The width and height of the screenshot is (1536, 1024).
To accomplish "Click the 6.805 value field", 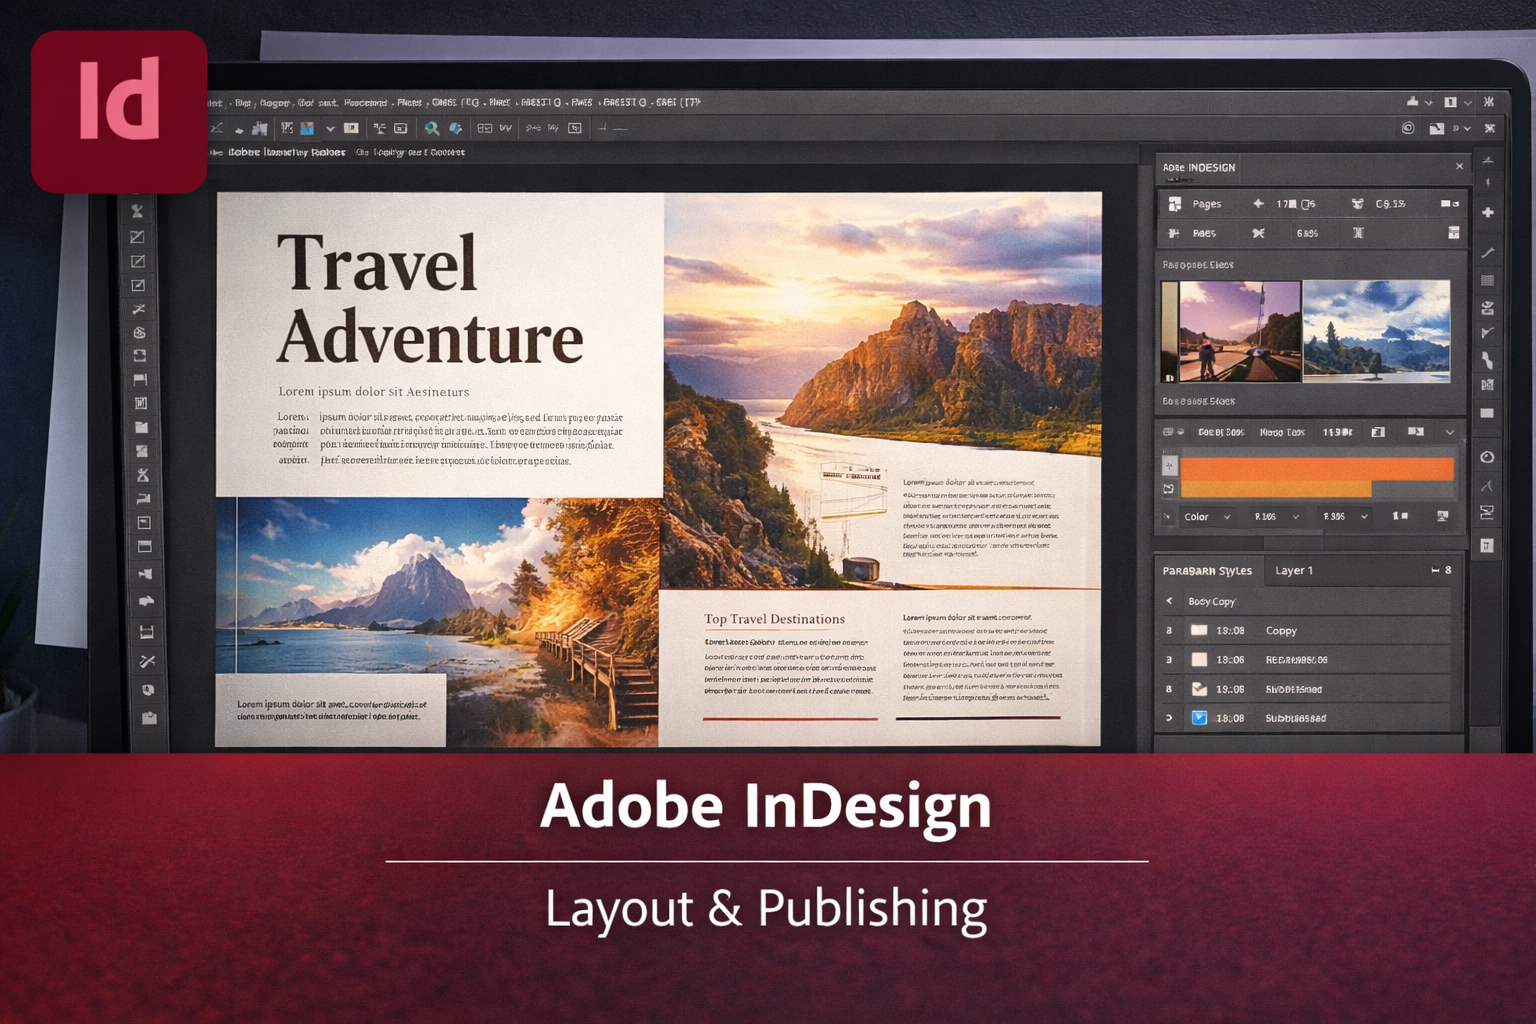I will [1307, 233].
